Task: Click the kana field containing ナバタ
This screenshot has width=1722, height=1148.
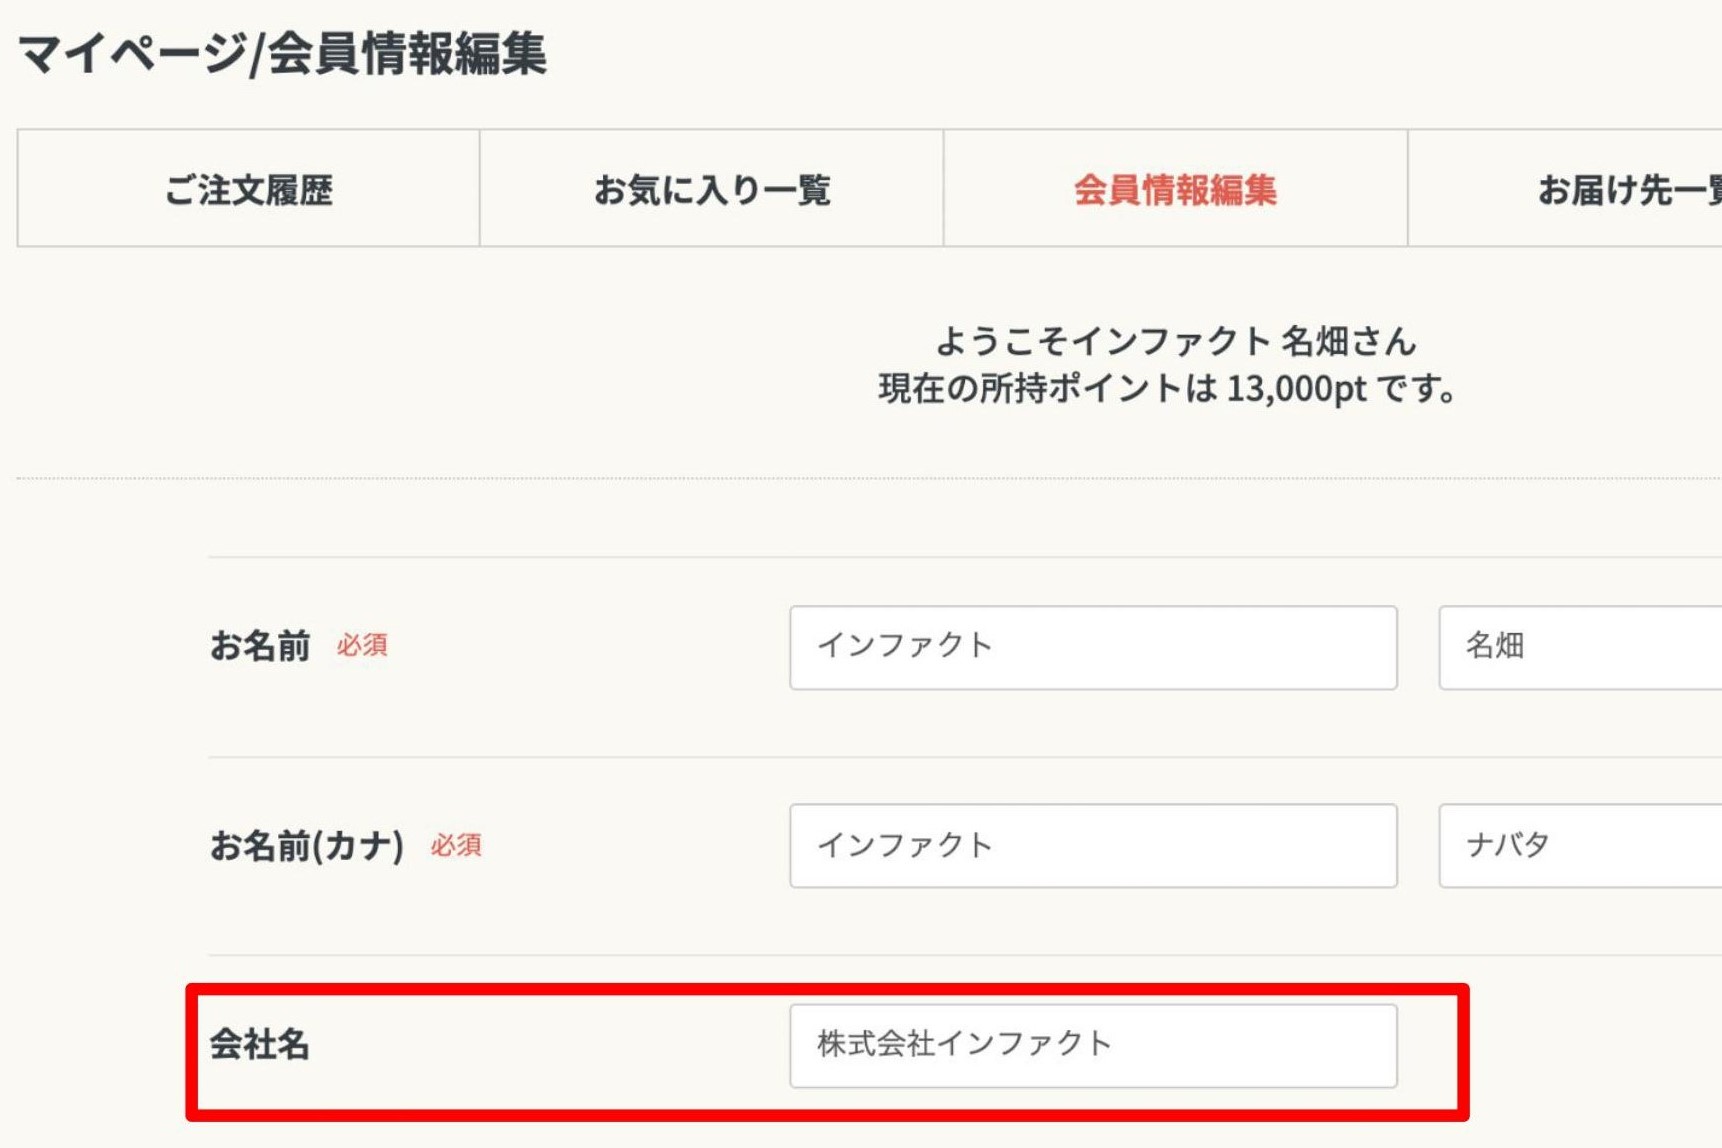Action: click(x=1580, y=846)
